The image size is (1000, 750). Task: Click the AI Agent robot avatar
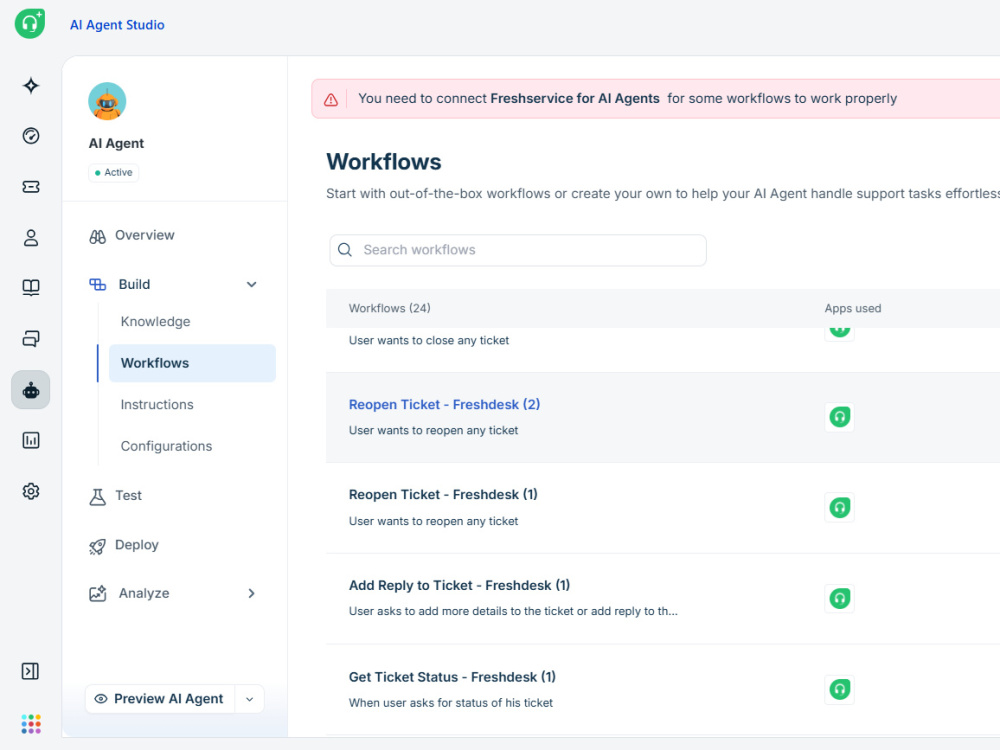point(107,101)
